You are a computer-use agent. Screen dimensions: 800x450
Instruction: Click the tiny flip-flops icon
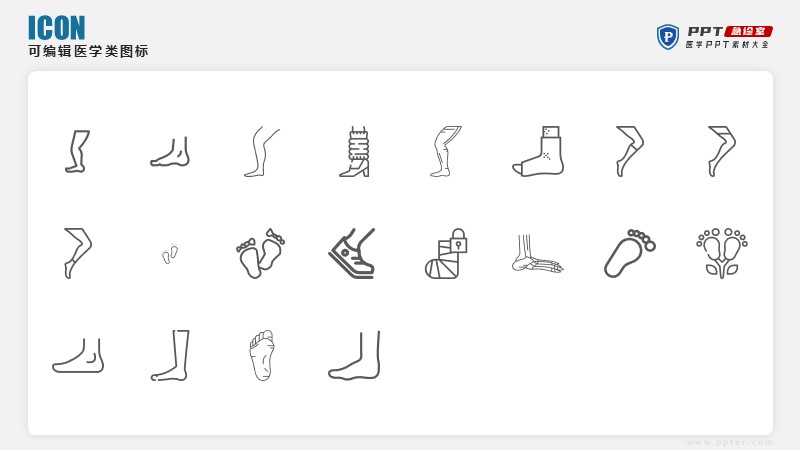tap(170, 253)
